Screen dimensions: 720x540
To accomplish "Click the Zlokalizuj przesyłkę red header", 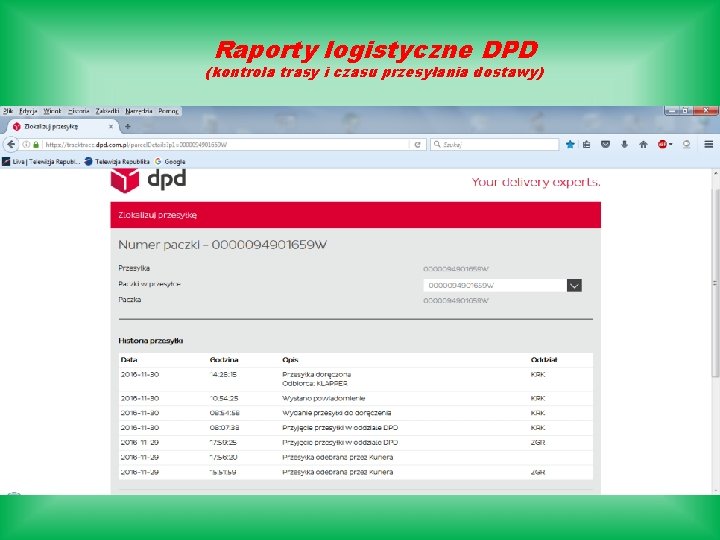I will pyautogui.click(x=355, y=215).
